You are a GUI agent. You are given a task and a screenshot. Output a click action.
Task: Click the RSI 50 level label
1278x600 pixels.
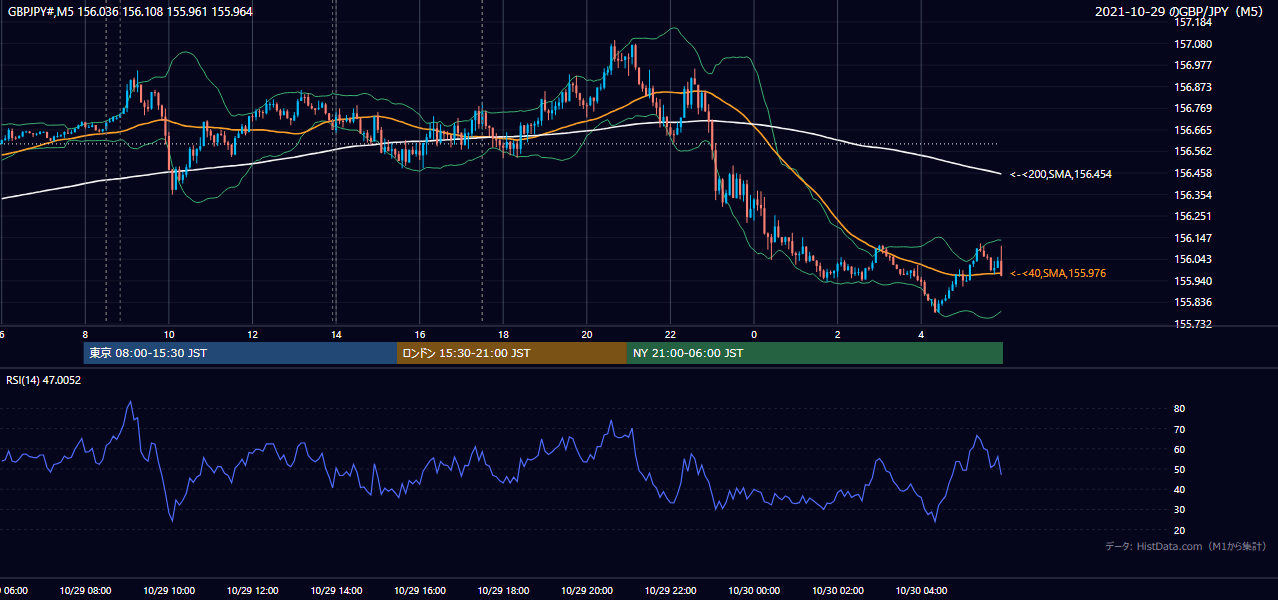pos(1179,469)
